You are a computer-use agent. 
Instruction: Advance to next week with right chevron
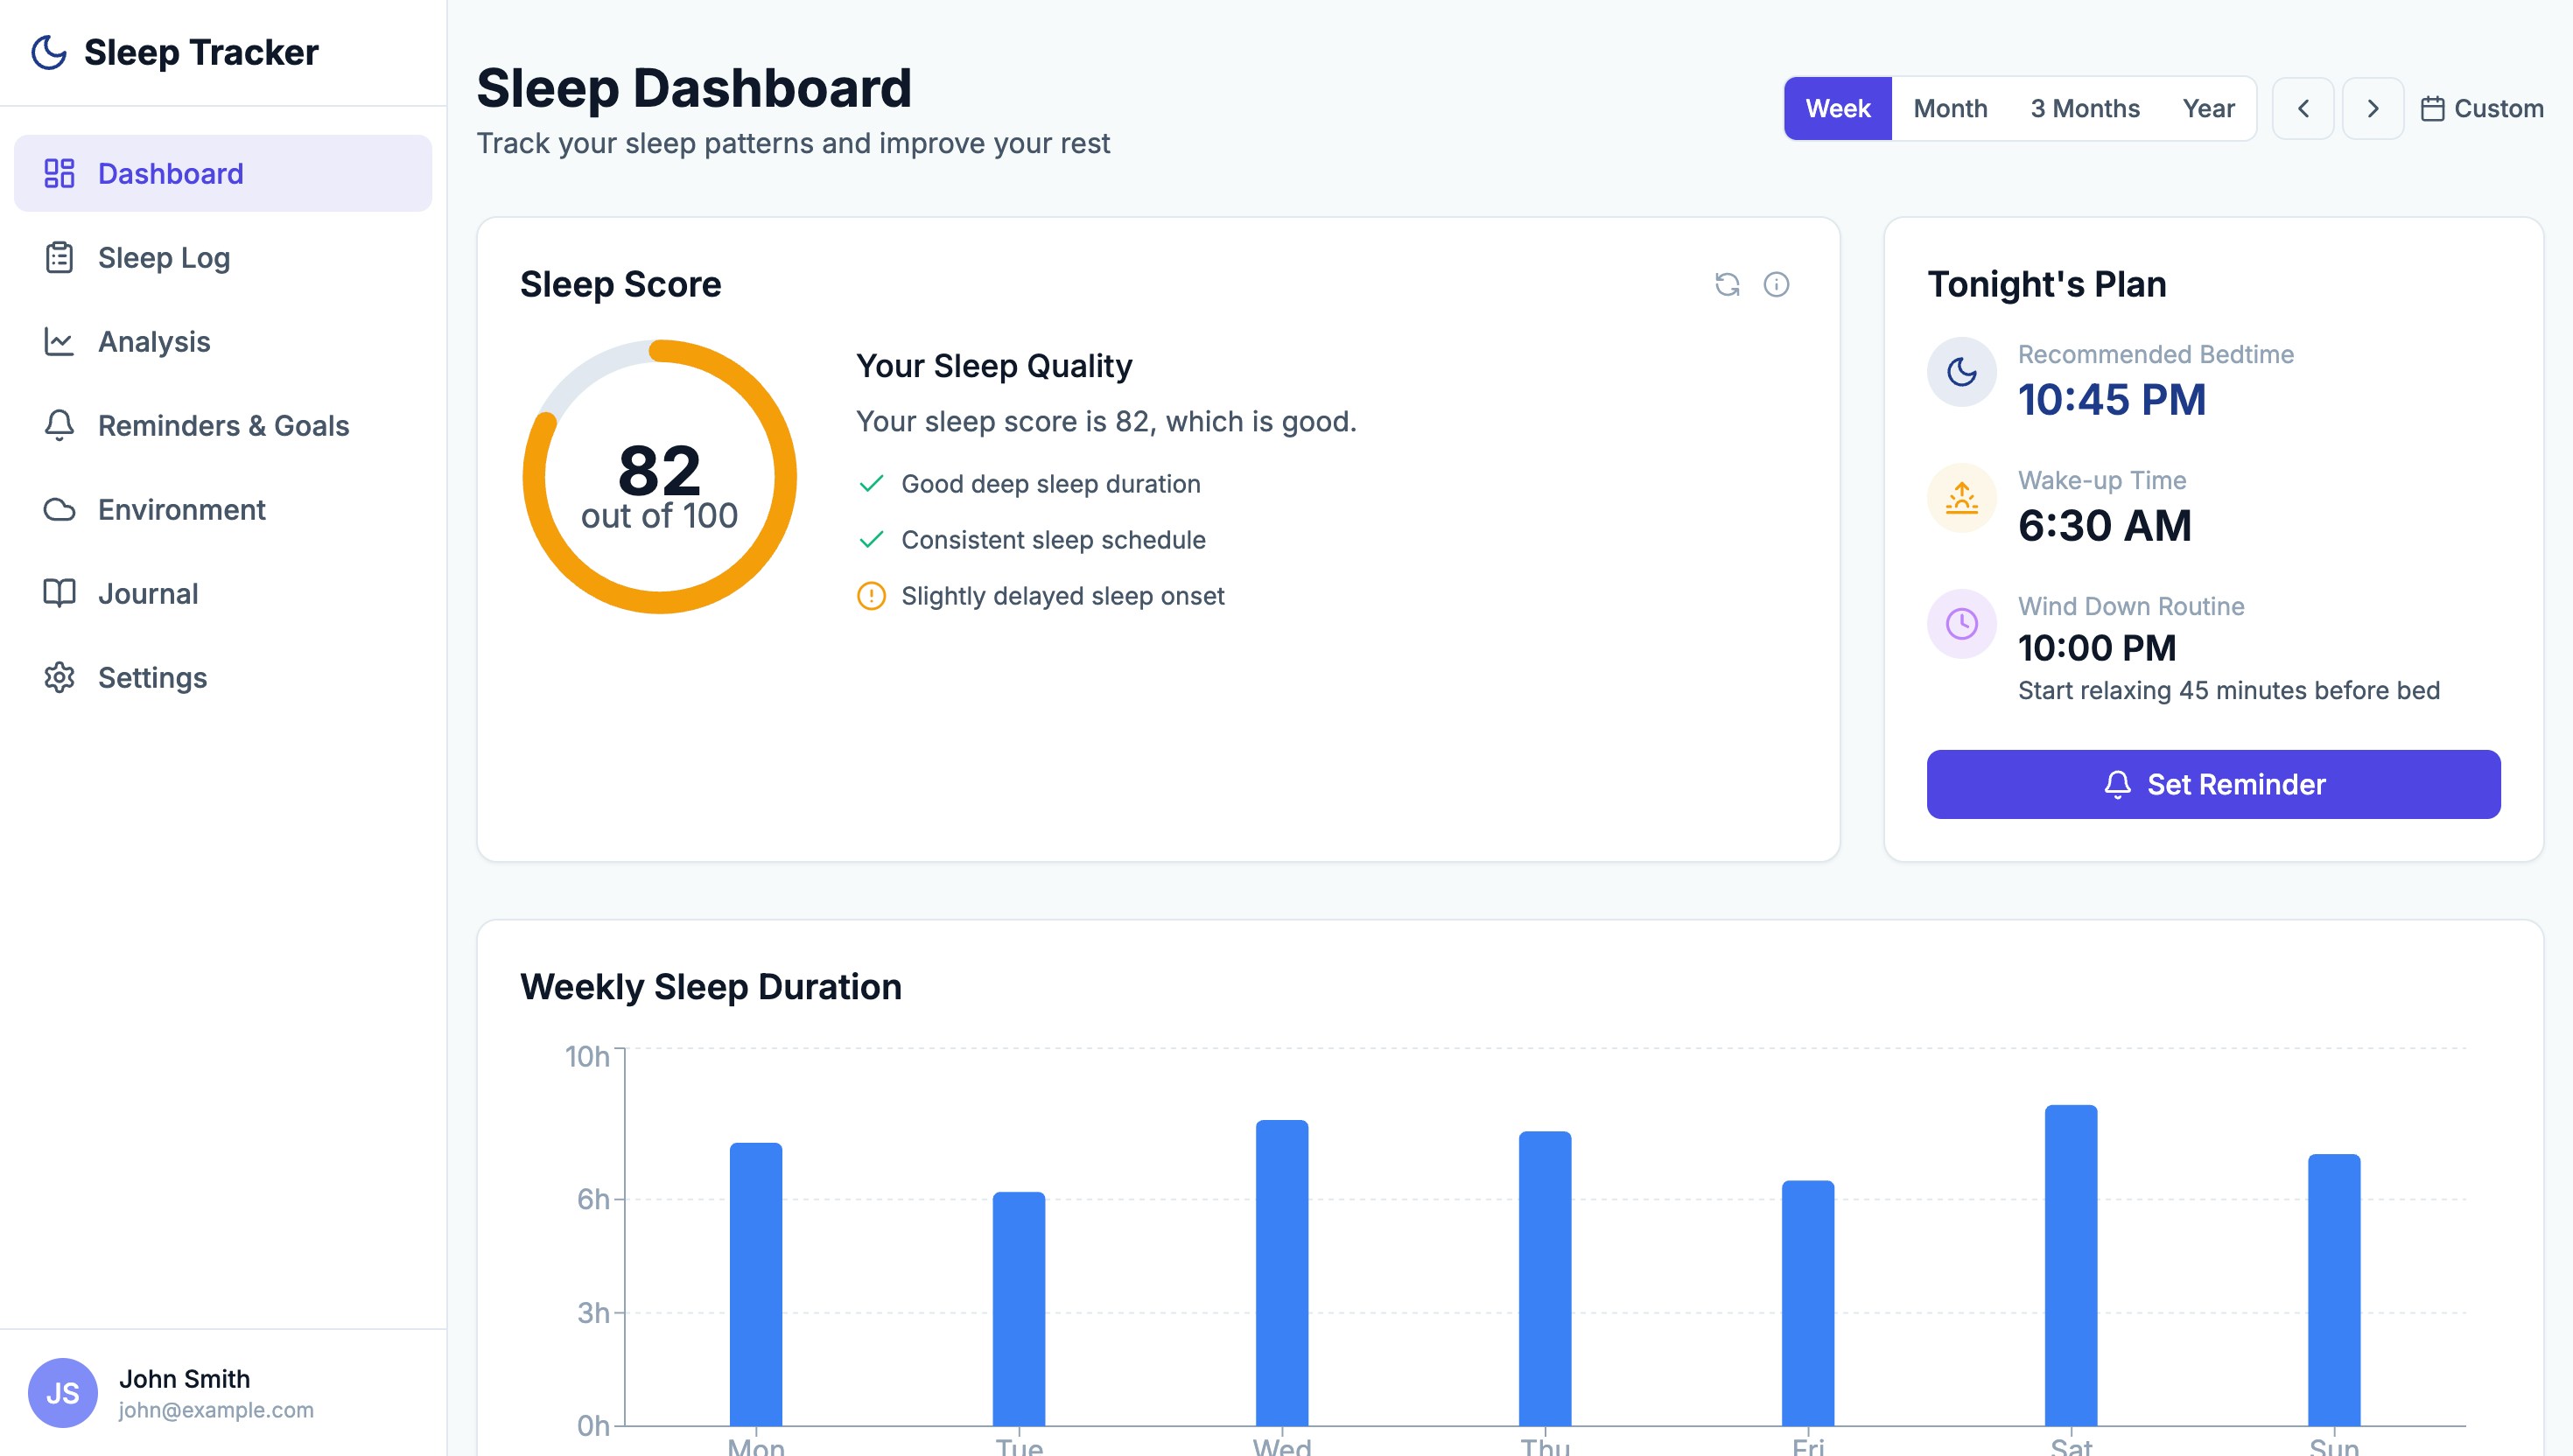pos(2372,108)
